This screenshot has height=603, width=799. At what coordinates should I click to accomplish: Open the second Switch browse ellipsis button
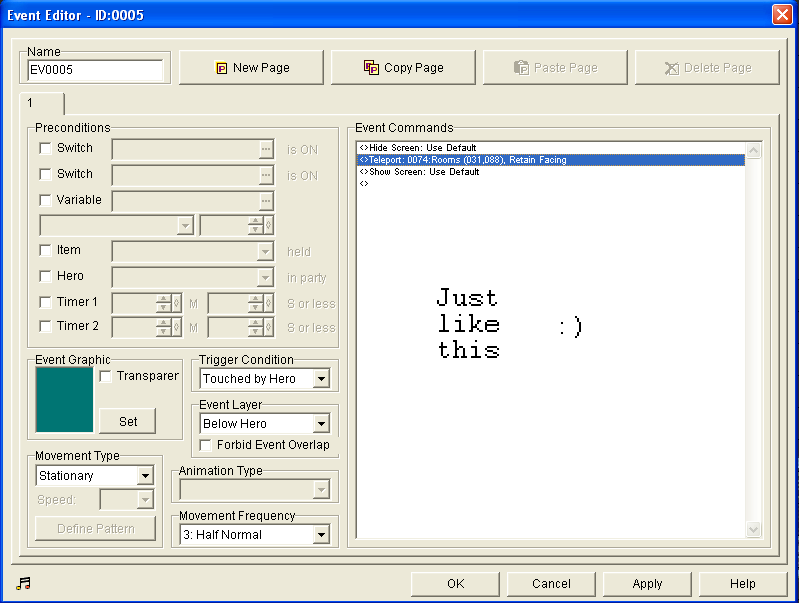coord(266,176)
